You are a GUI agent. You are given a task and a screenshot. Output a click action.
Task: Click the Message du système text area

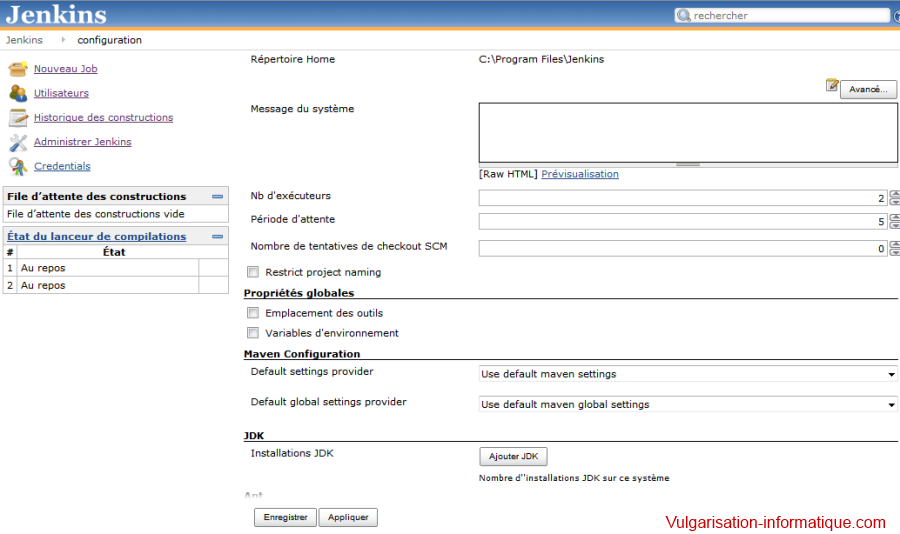point(688,133)
